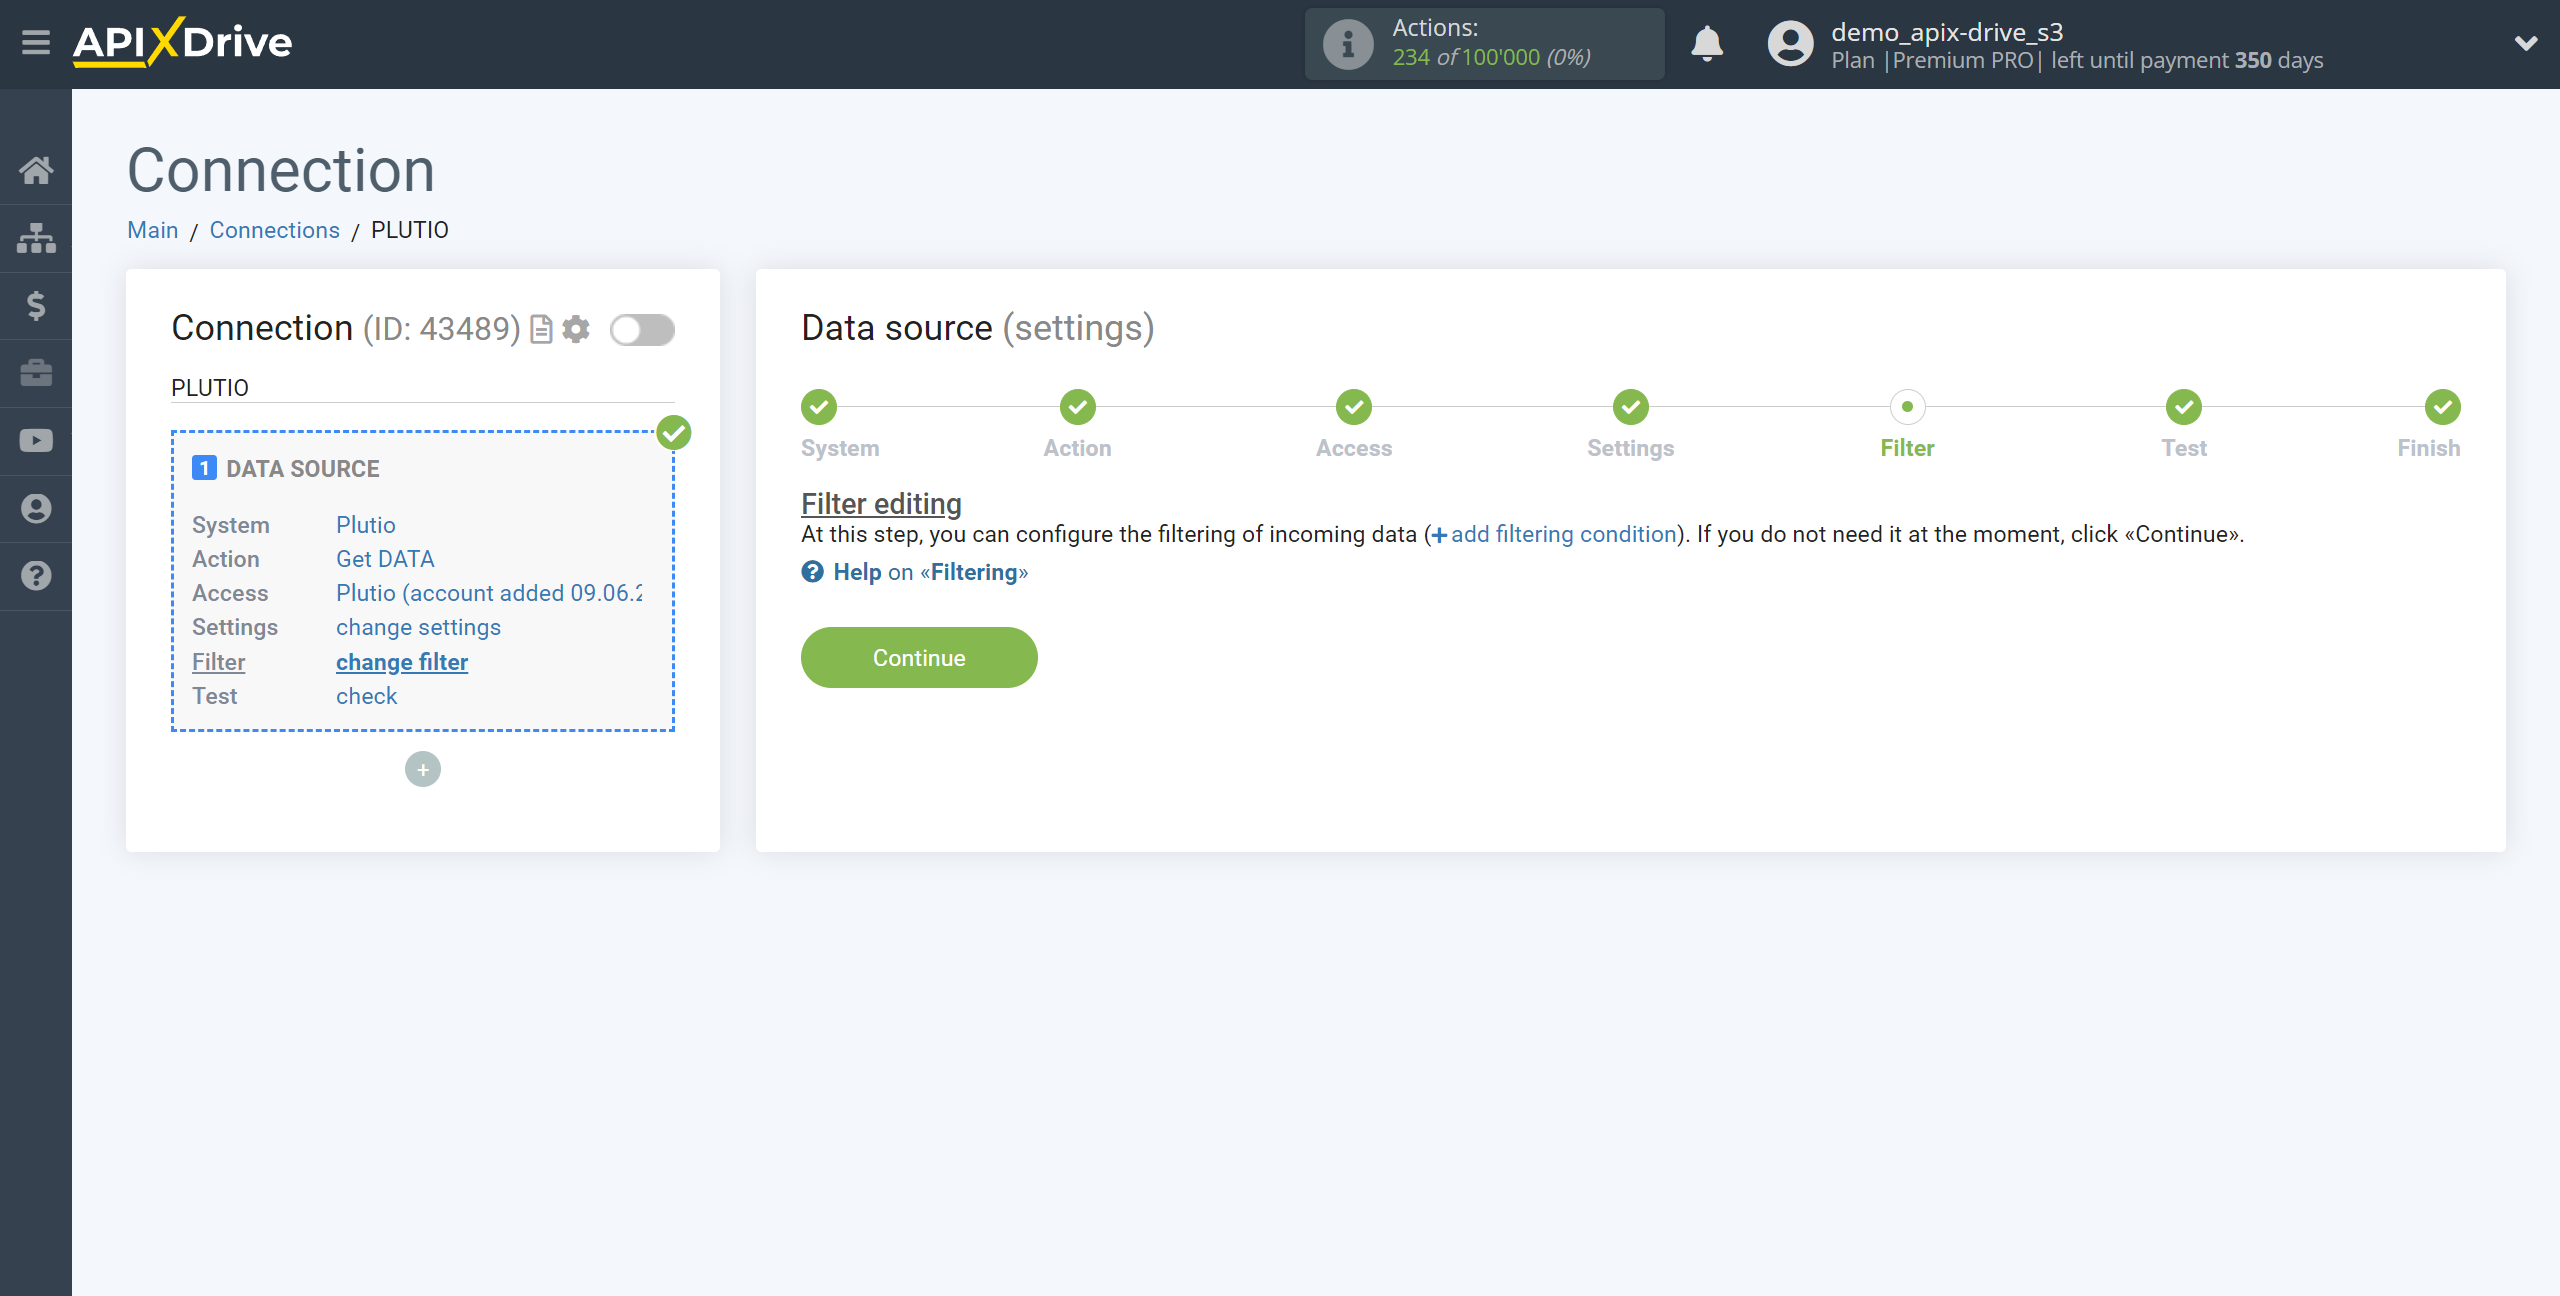Click the briefcase icon in sidebar

pyautogui.click(x=36, y=372)
